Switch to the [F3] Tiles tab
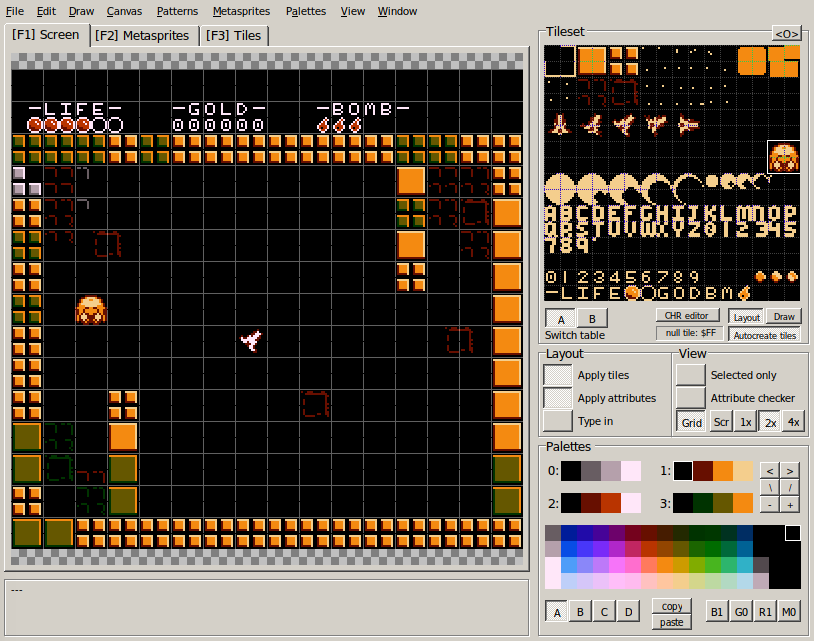The width and height of the screenshot is (814, 641). tap(234, 35)
